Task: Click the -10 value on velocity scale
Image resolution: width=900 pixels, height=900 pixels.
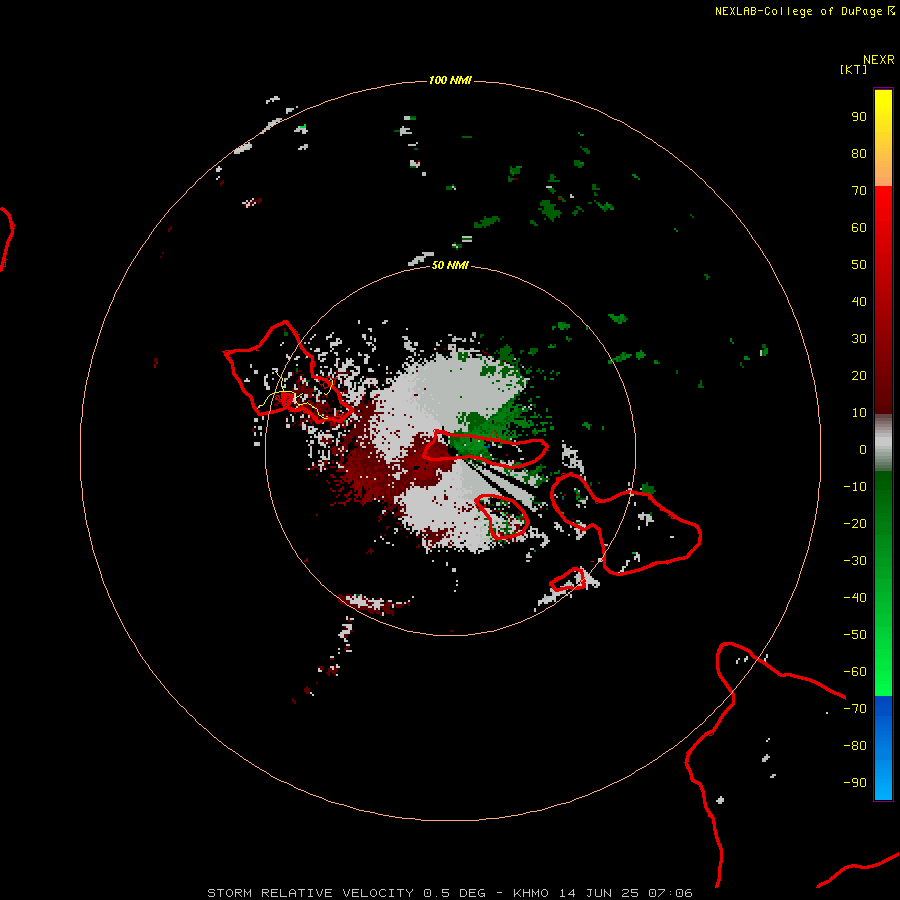Action: [855, 487]
